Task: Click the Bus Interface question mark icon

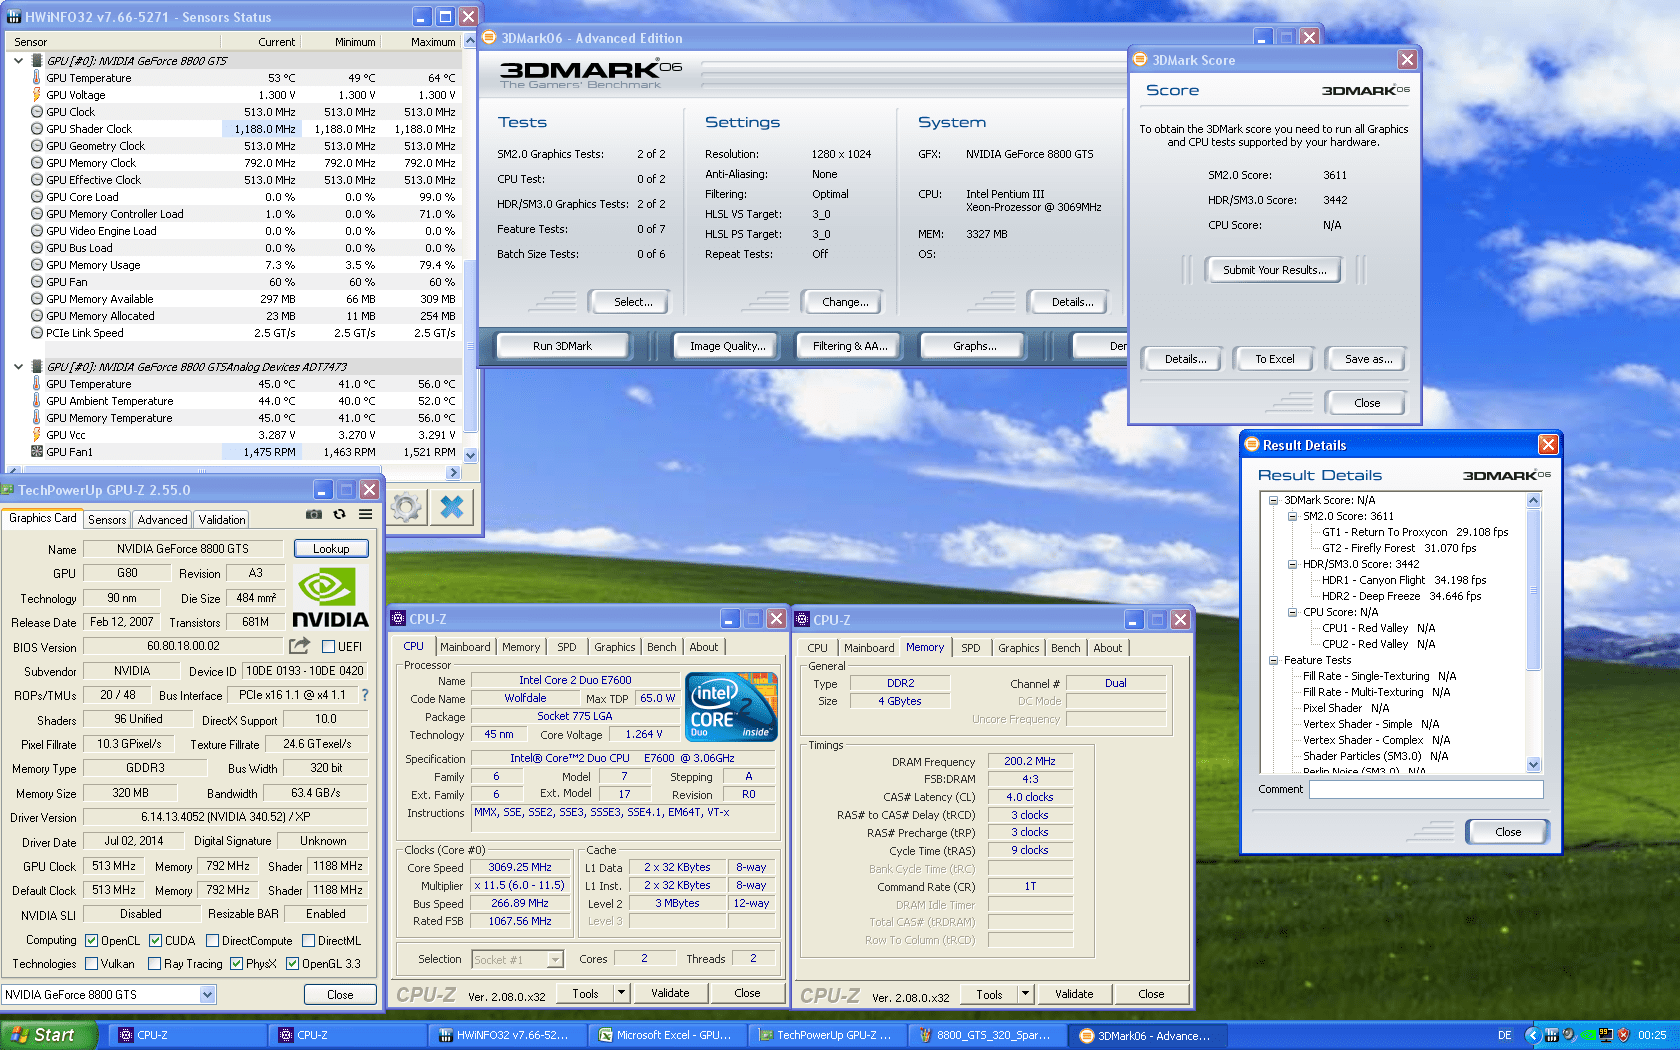Action: point(365,695)
